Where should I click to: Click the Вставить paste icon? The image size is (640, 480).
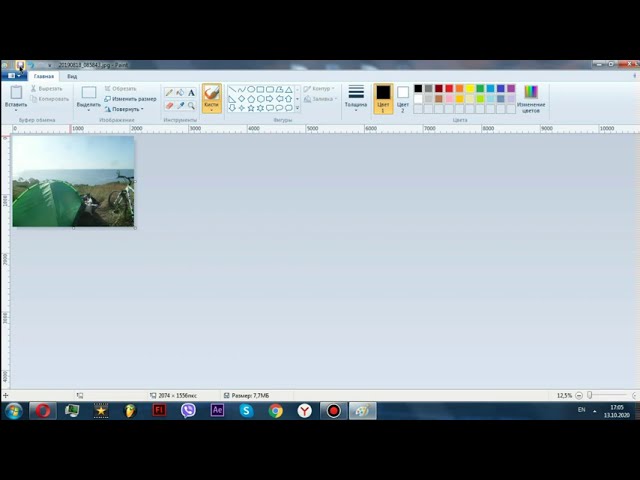tap(16, 96)
